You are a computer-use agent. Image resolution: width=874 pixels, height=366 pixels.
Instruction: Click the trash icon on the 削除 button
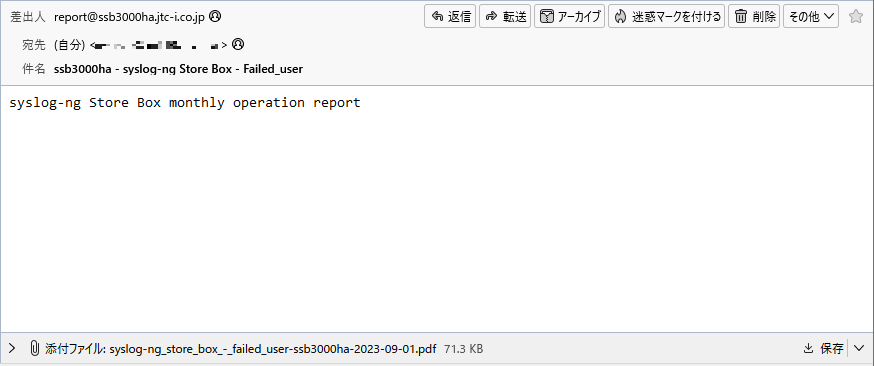click(x=741, y=17)
